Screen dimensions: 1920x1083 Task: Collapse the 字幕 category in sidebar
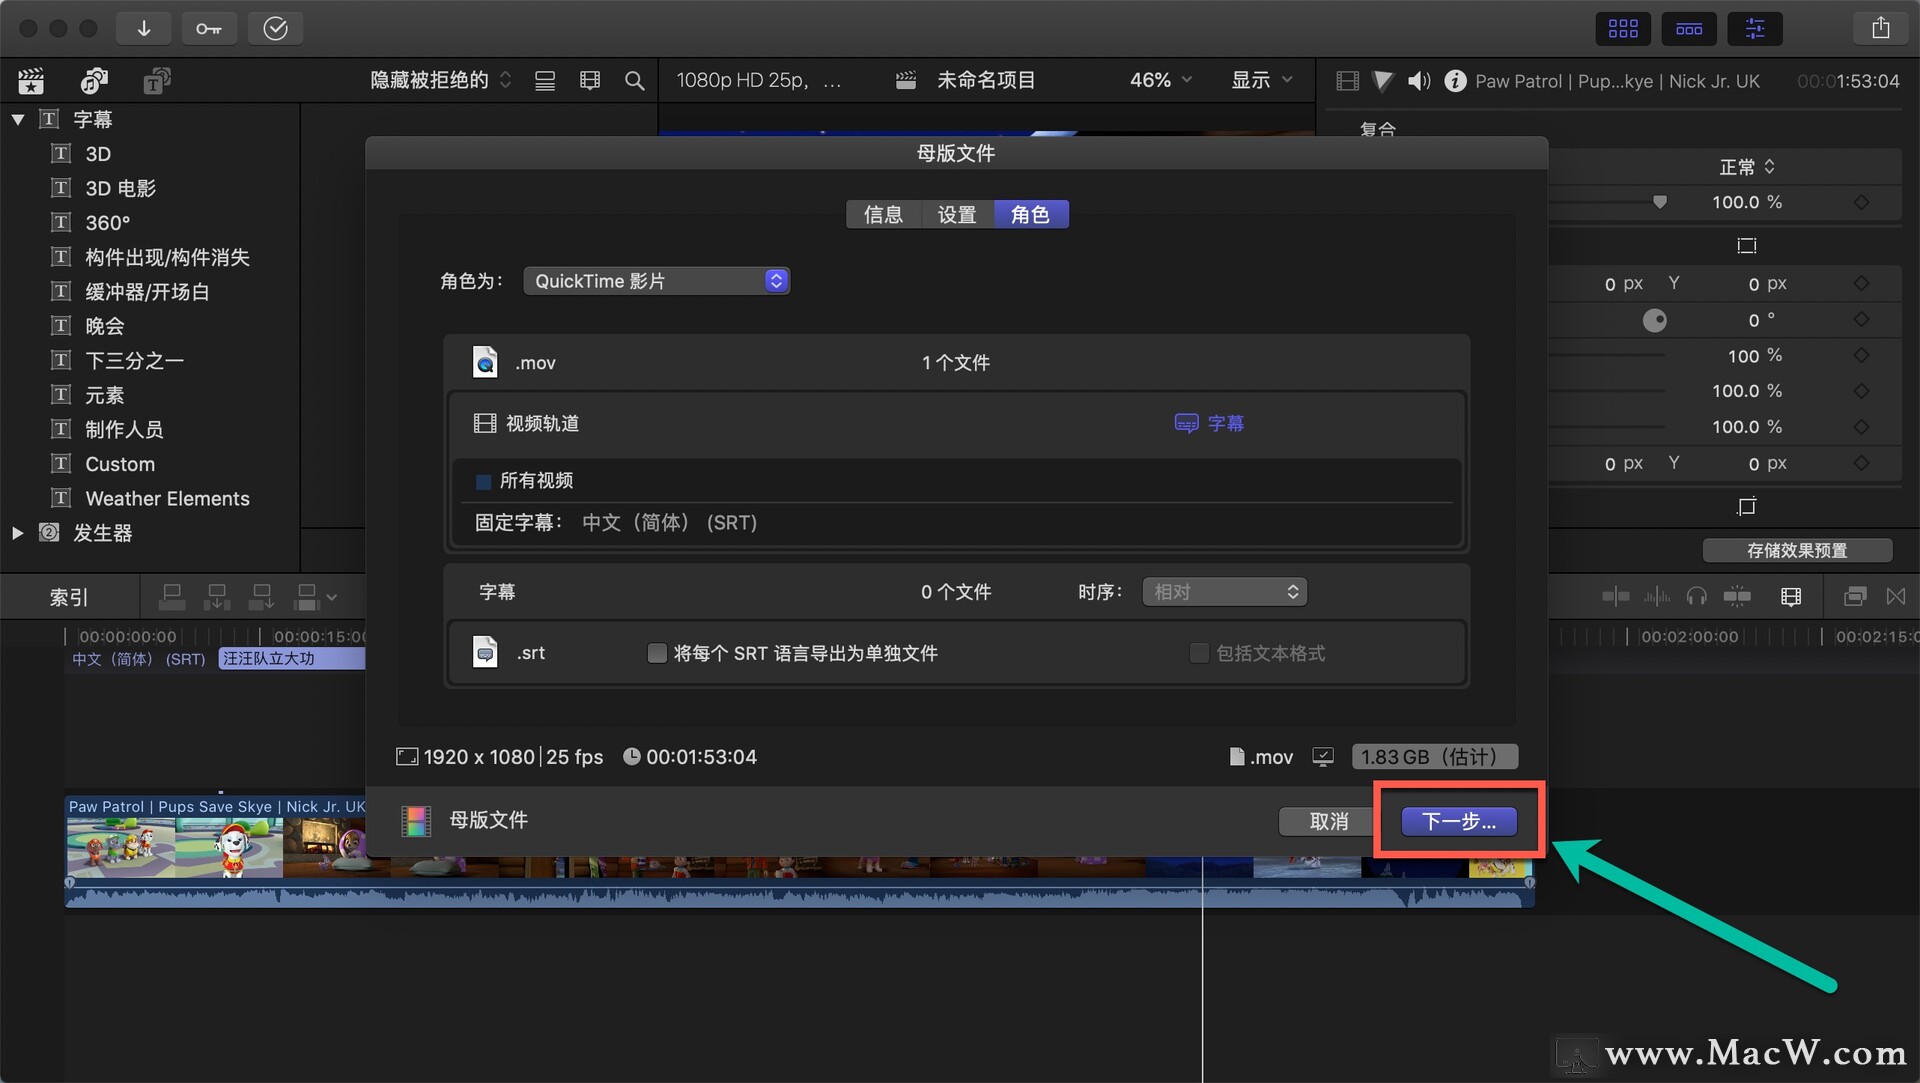(17, 119)
